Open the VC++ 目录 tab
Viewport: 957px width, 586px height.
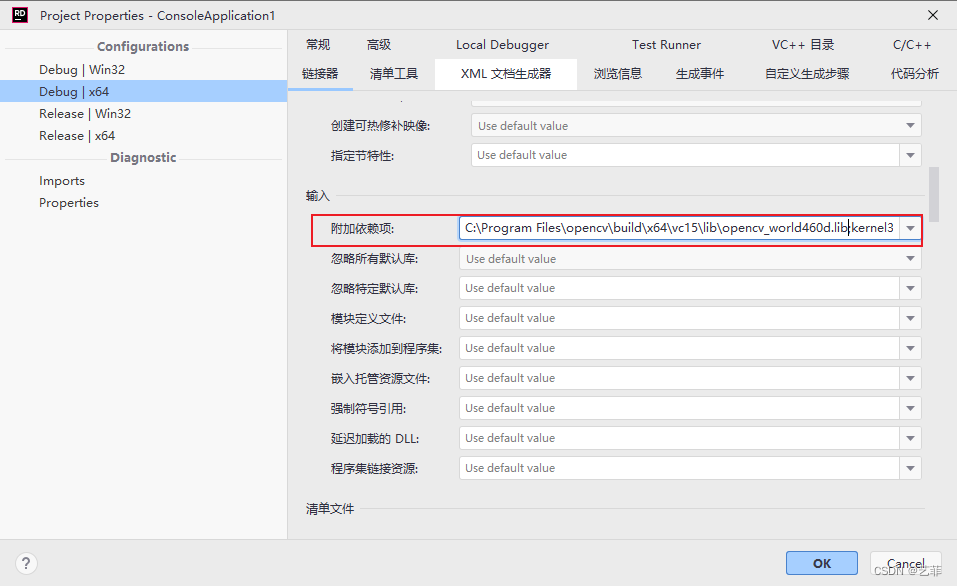tap(802, 45)
